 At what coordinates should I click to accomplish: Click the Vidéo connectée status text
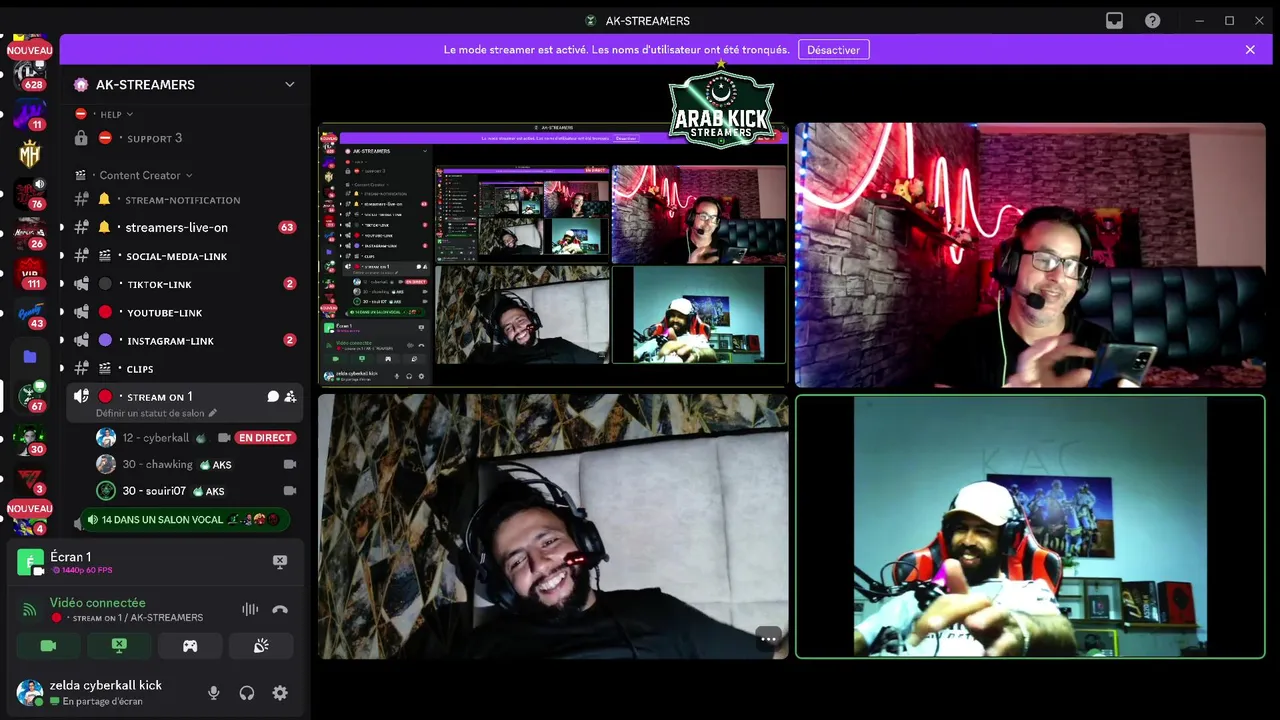pyautogui.click(x=98, y=603)
